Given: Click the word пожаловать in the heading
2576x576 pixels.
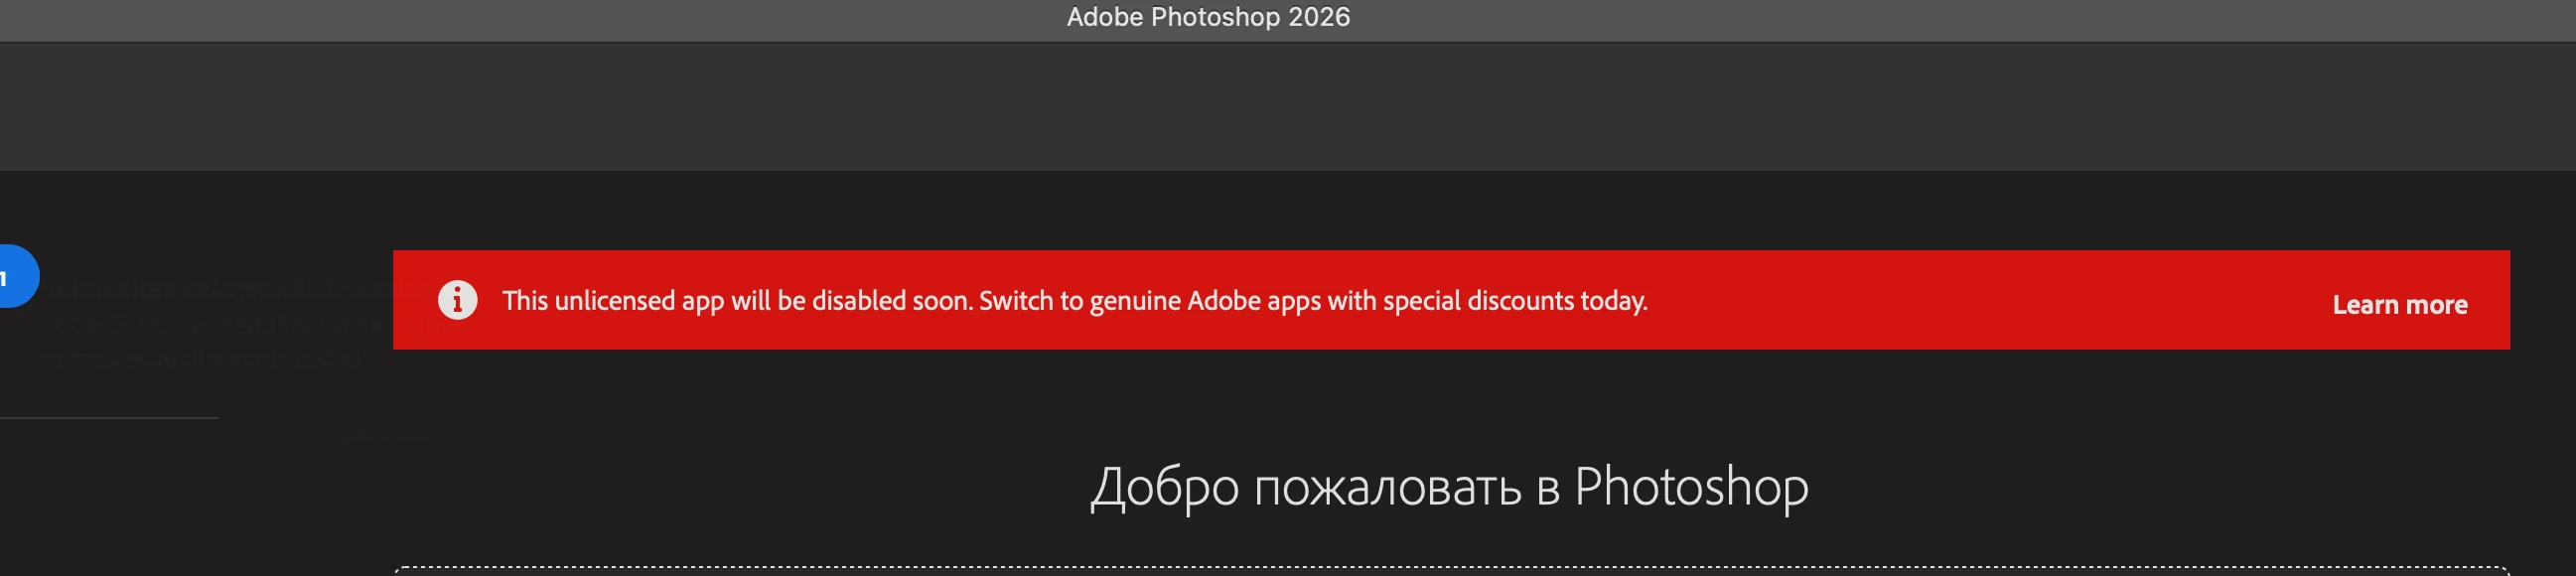Looking at the screenshot, I should tap(1387, 489).
